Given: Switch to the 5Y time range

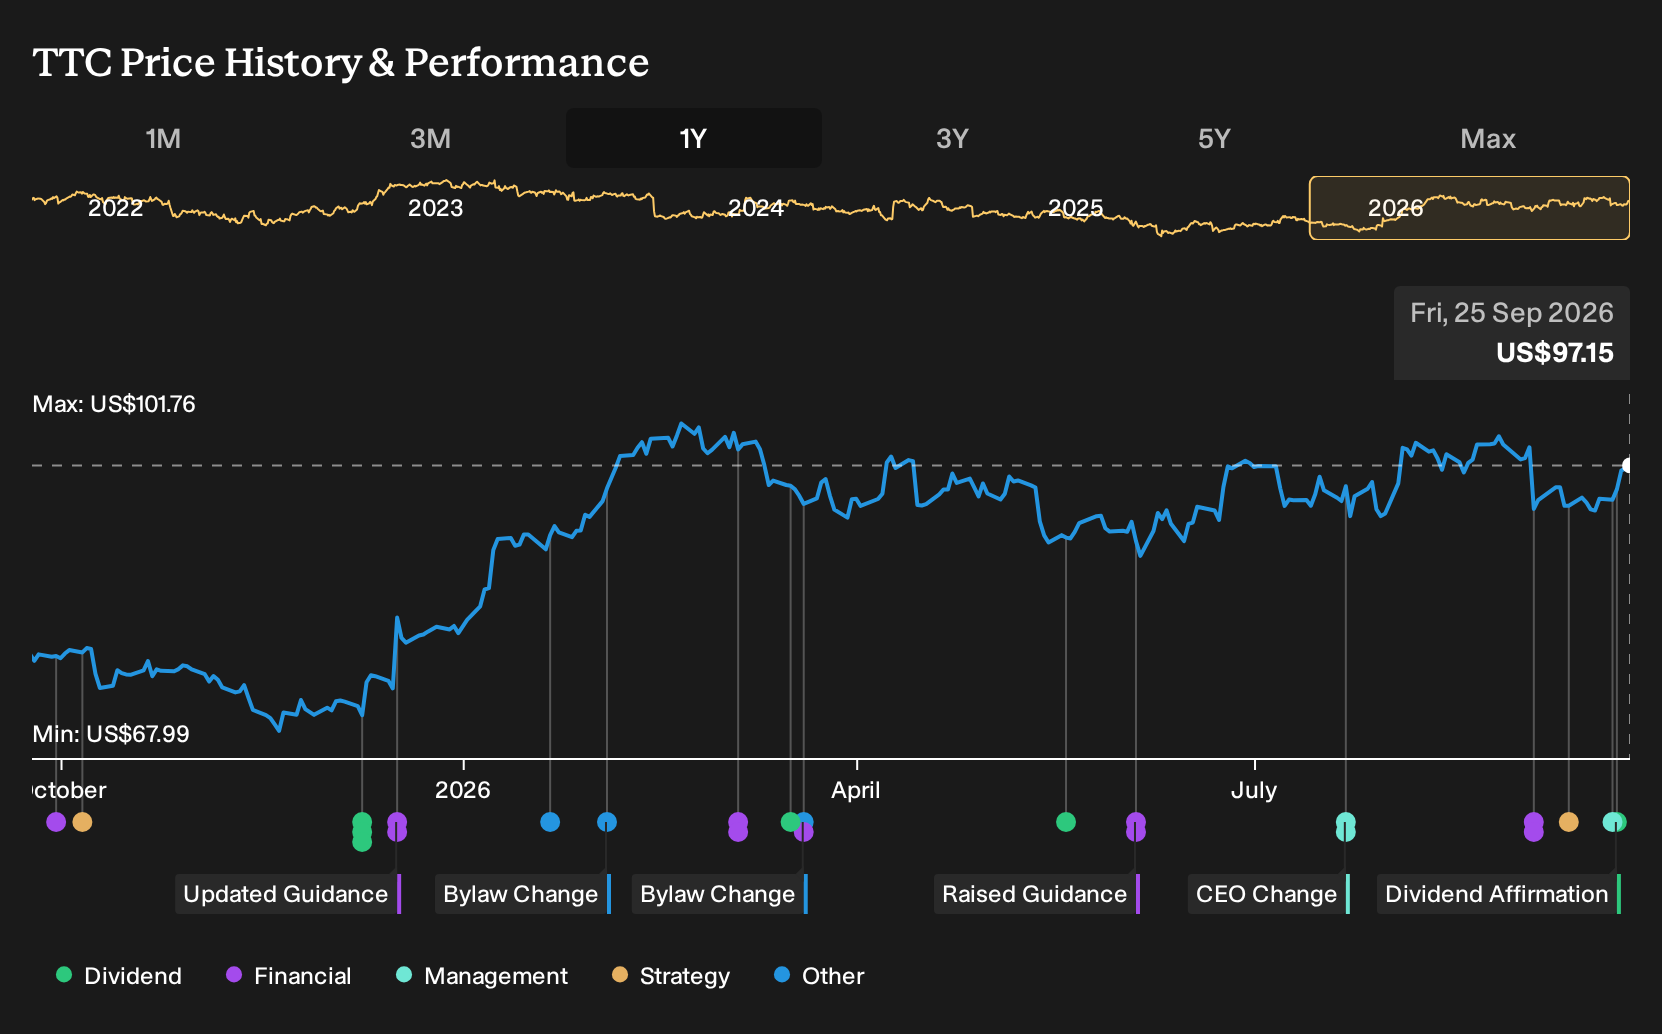Looking at the screenshot, I should (x=1214, y=138).
